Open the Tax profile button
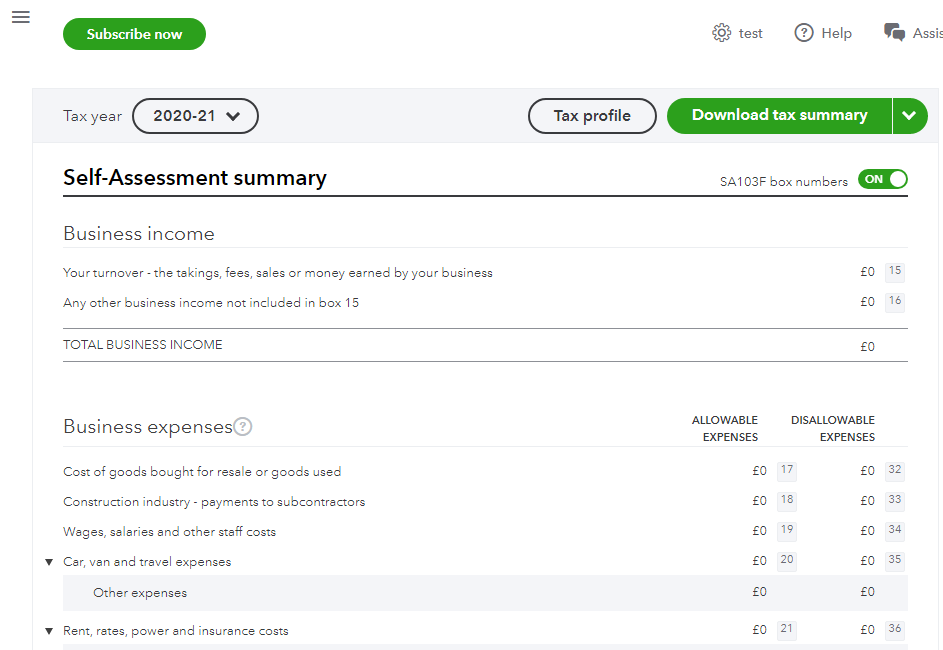The height and width of the screenshot is (650, 943). (x=592, y=116)
